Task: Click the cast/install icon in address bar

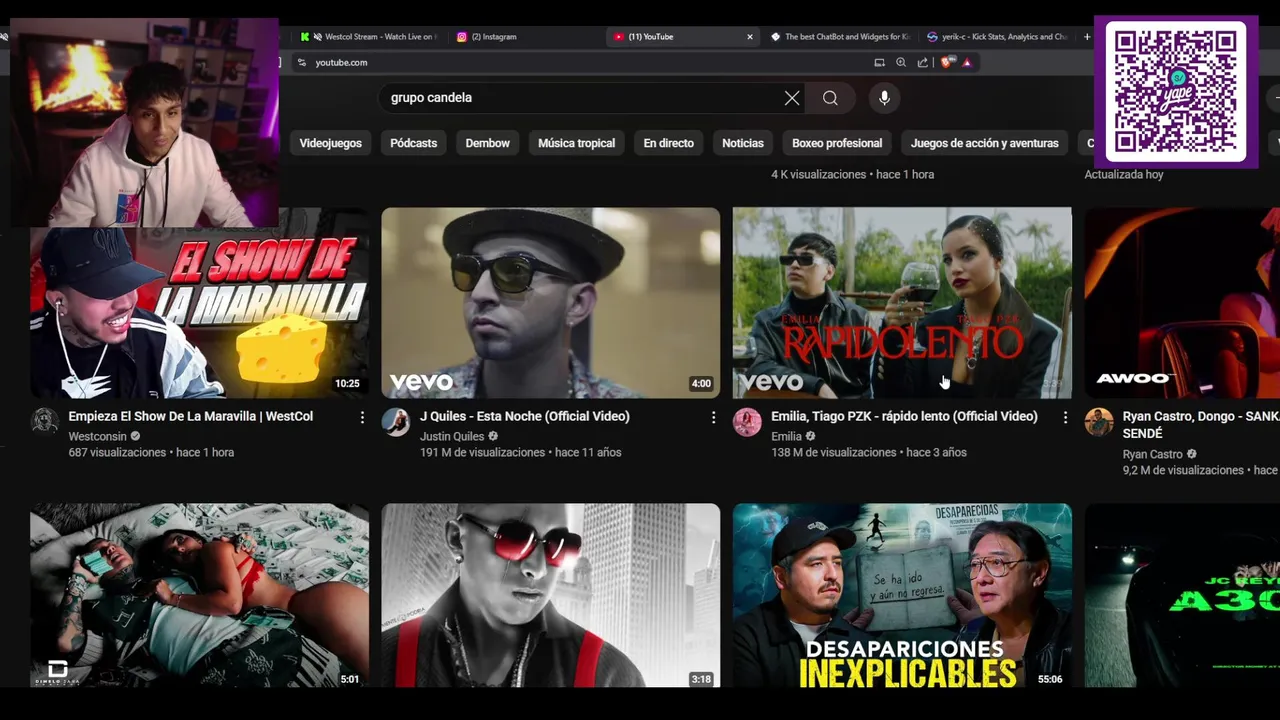Action: pos(880,62)
